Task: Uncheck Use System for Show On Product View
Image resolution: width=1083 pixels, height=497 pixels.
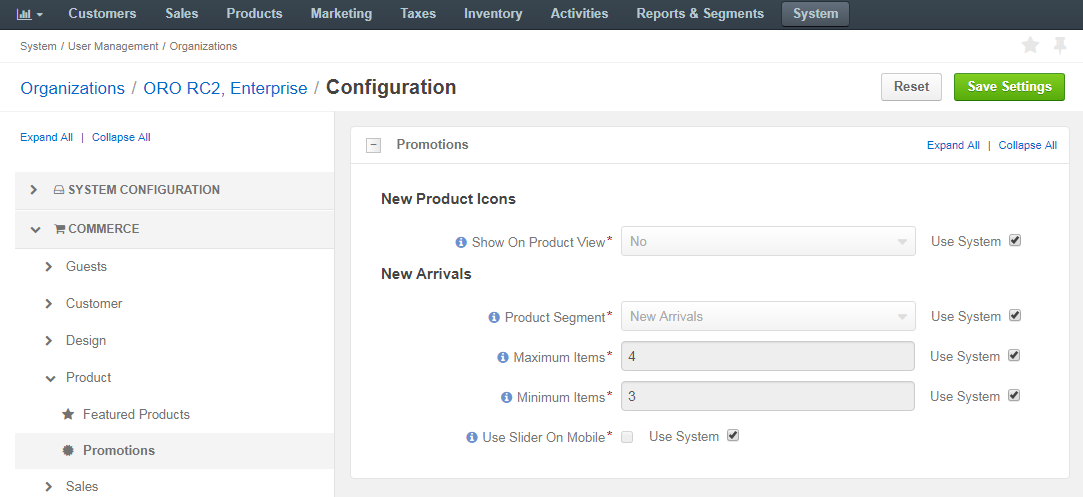Action: pyautogui.click(x=1015, y=241)
